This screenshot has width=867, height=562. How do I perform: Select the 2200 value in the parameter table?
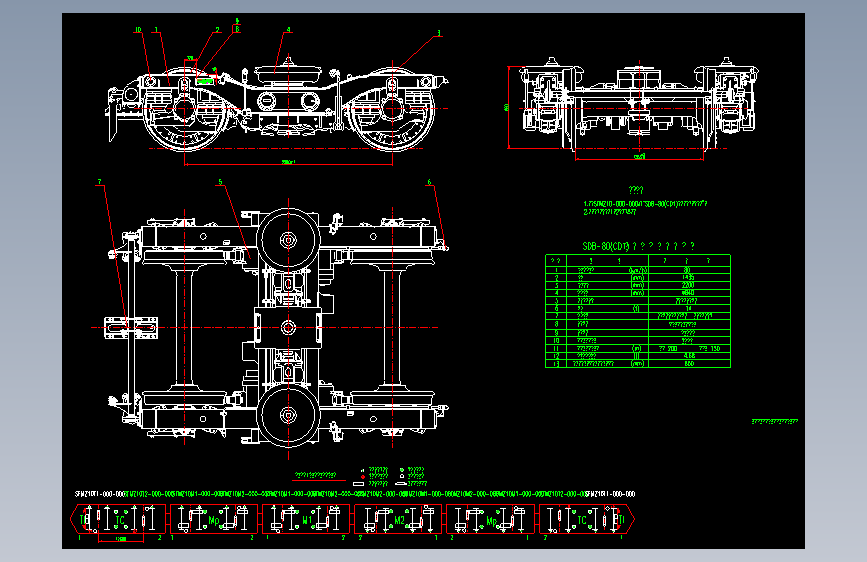(688, 285)
